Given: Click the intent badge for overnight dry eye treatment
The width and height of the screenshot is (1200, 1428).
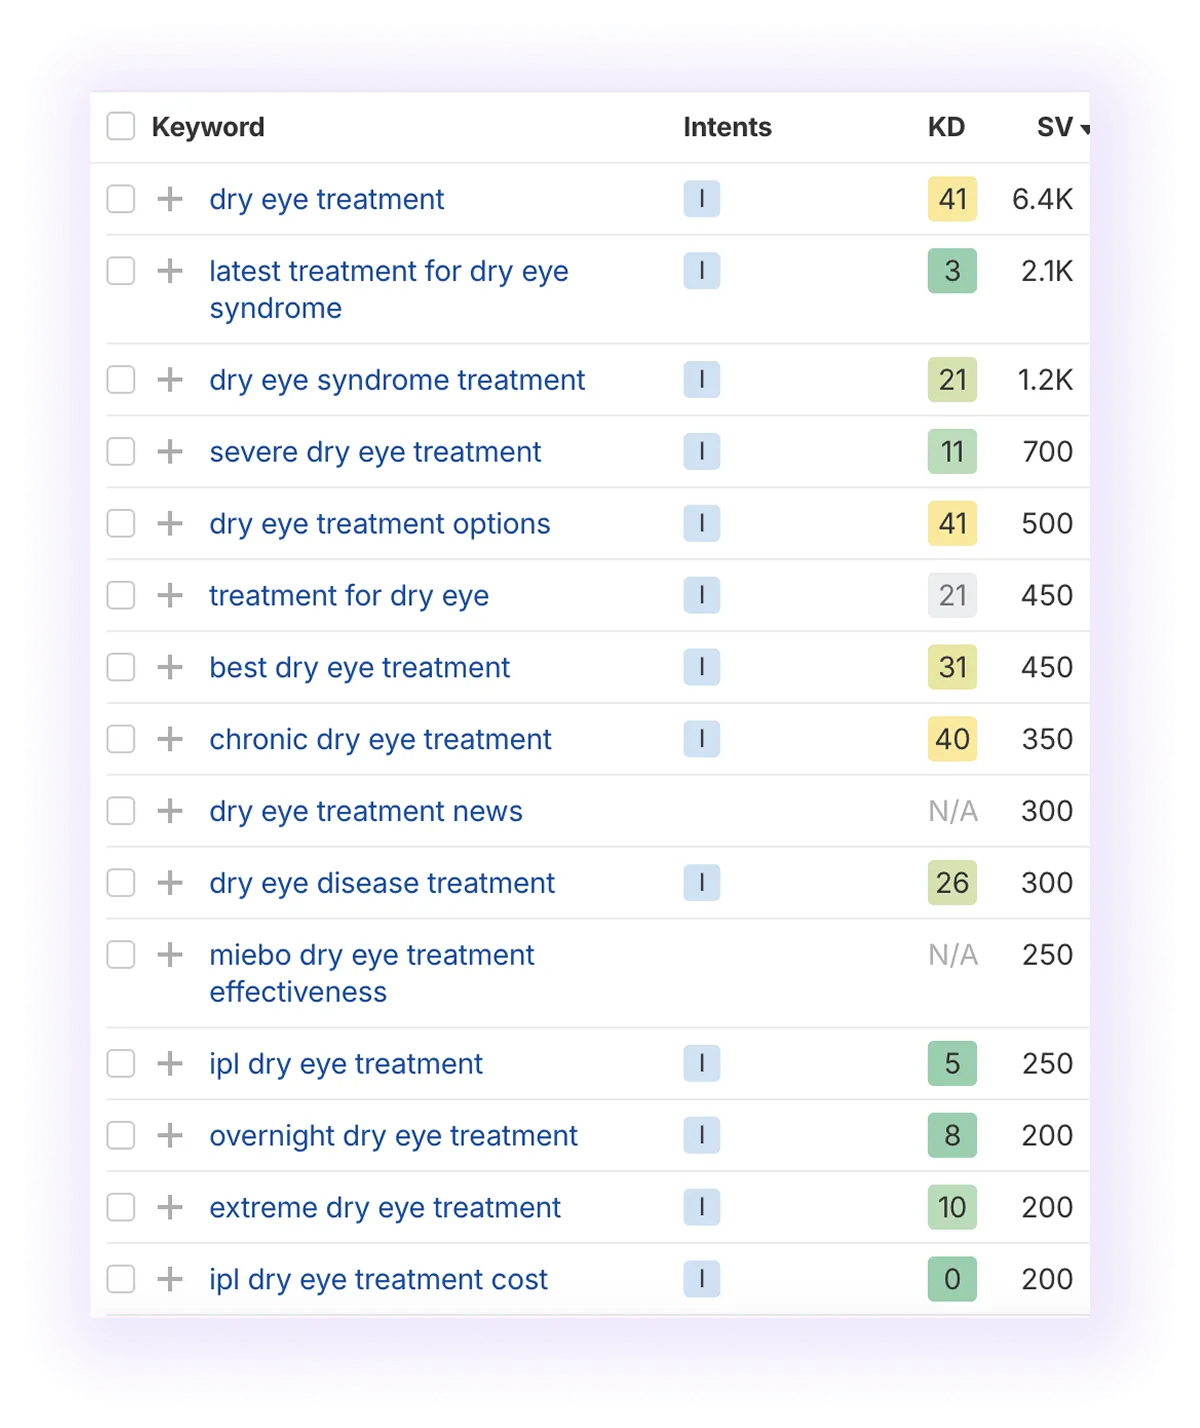Looking at the screenshot, I should tap(702, 1135).
